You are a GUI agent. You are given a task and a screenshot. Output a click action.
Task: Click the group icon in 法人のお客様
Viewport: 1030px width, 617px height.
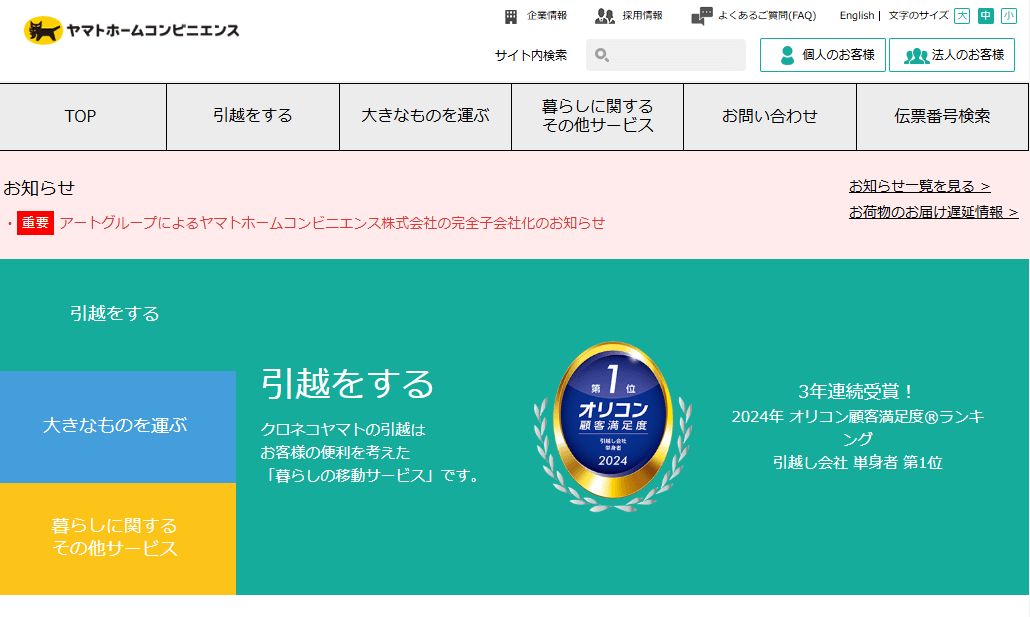[916, 56]
